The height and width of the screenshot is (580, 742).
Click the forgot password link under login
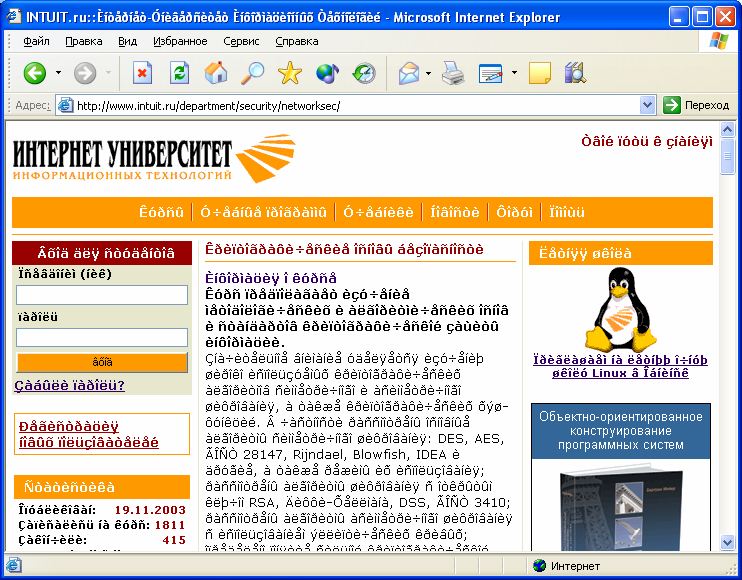[x=70, y=386]
